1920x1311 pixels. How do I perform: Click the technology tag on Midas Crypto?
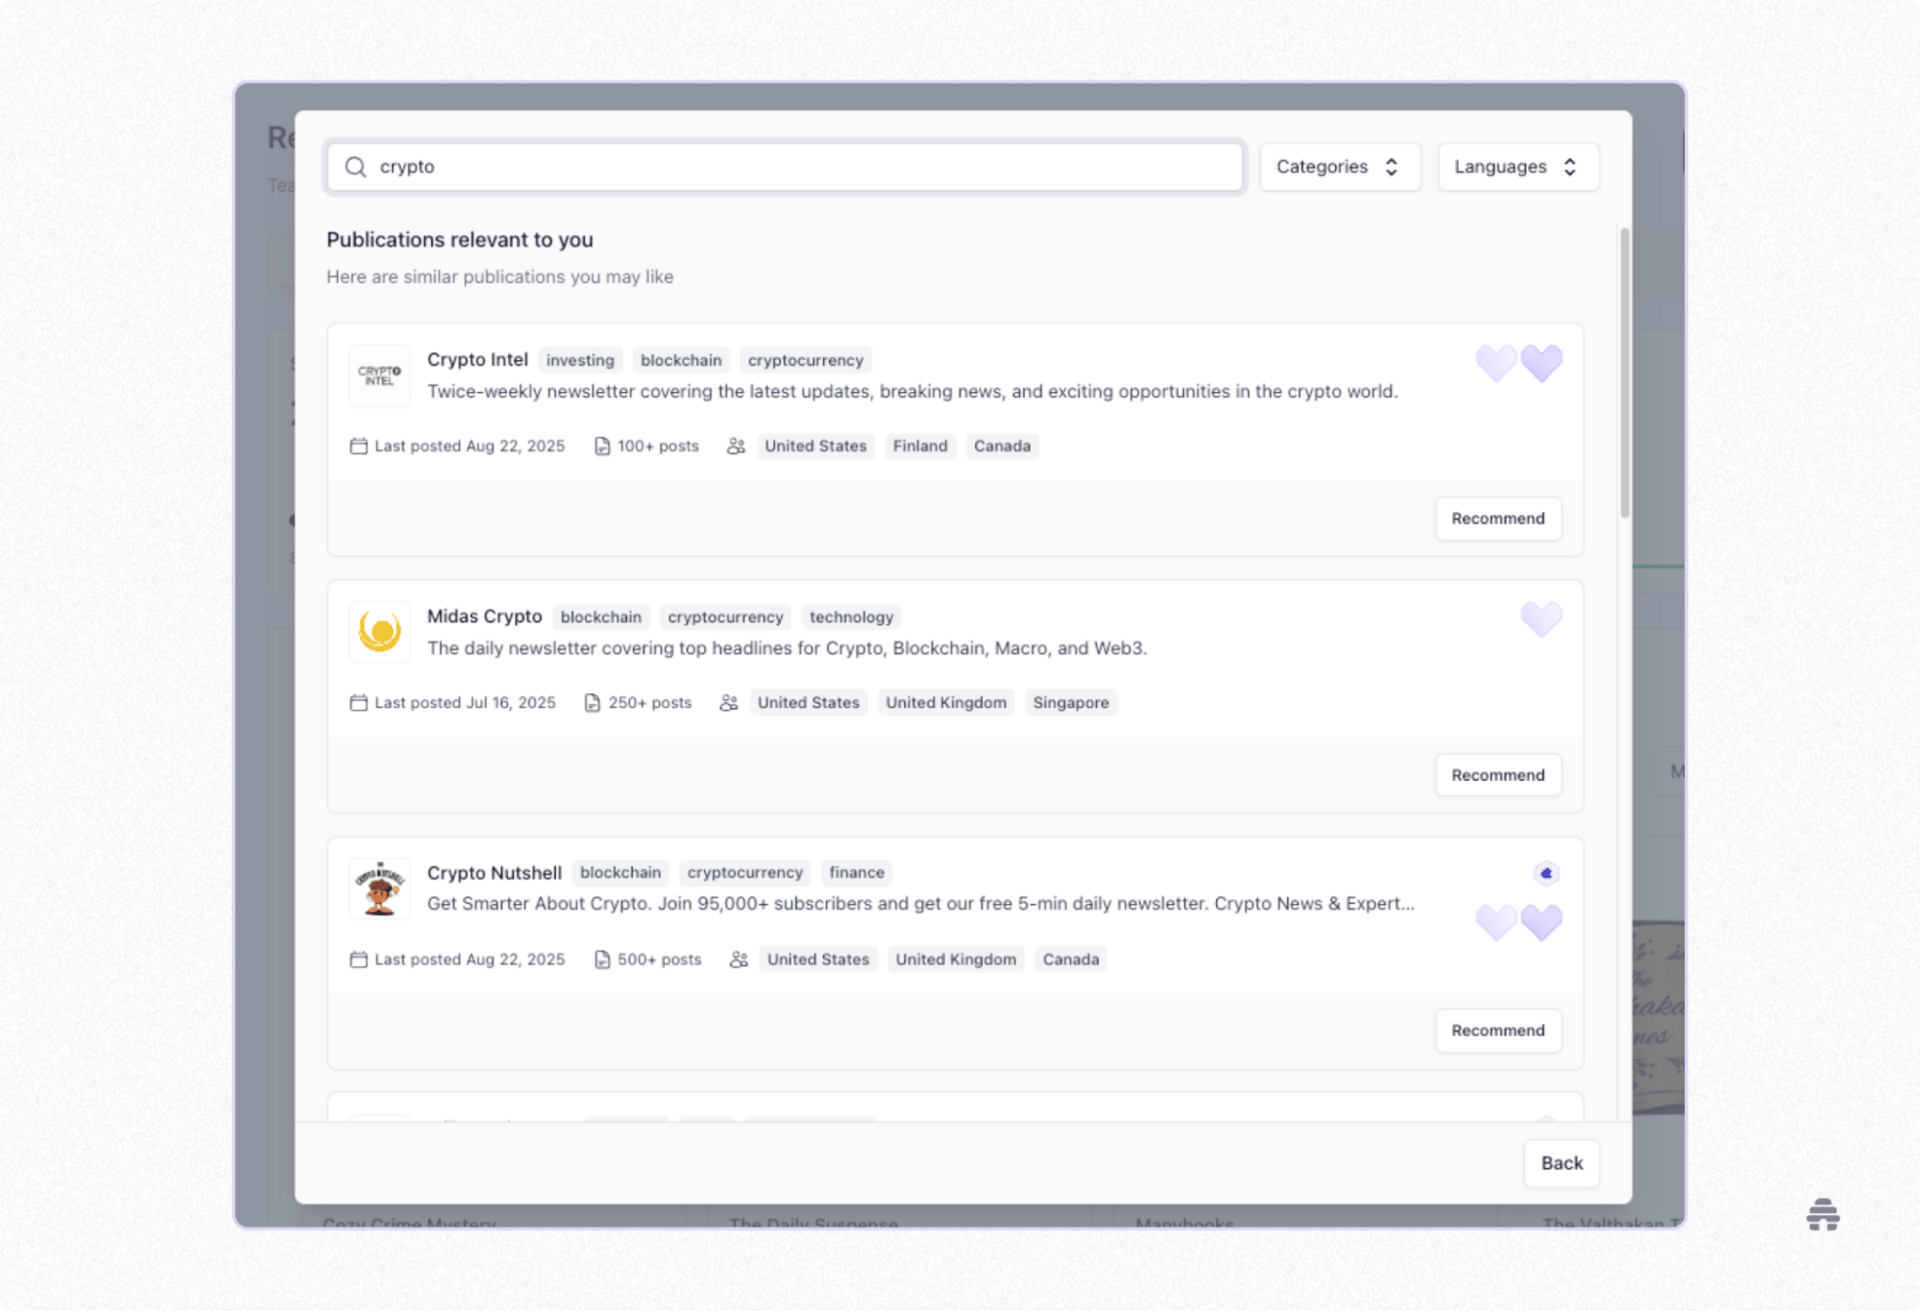point(850,617)
